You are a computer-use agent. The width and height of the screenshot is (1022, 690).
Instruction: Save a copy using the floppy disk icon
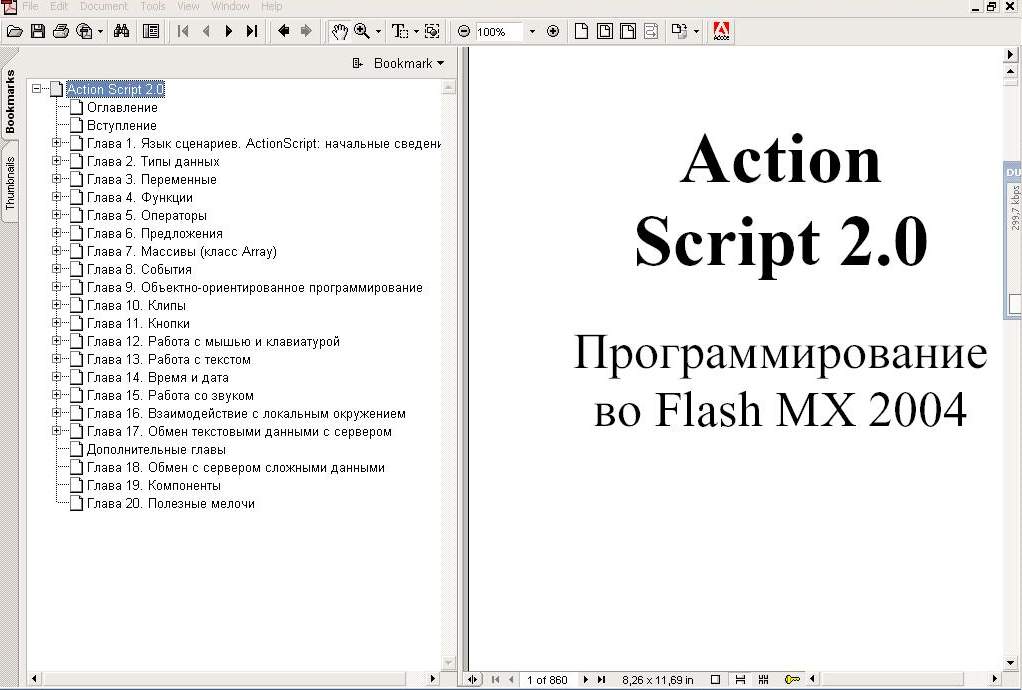click(38, 31)
